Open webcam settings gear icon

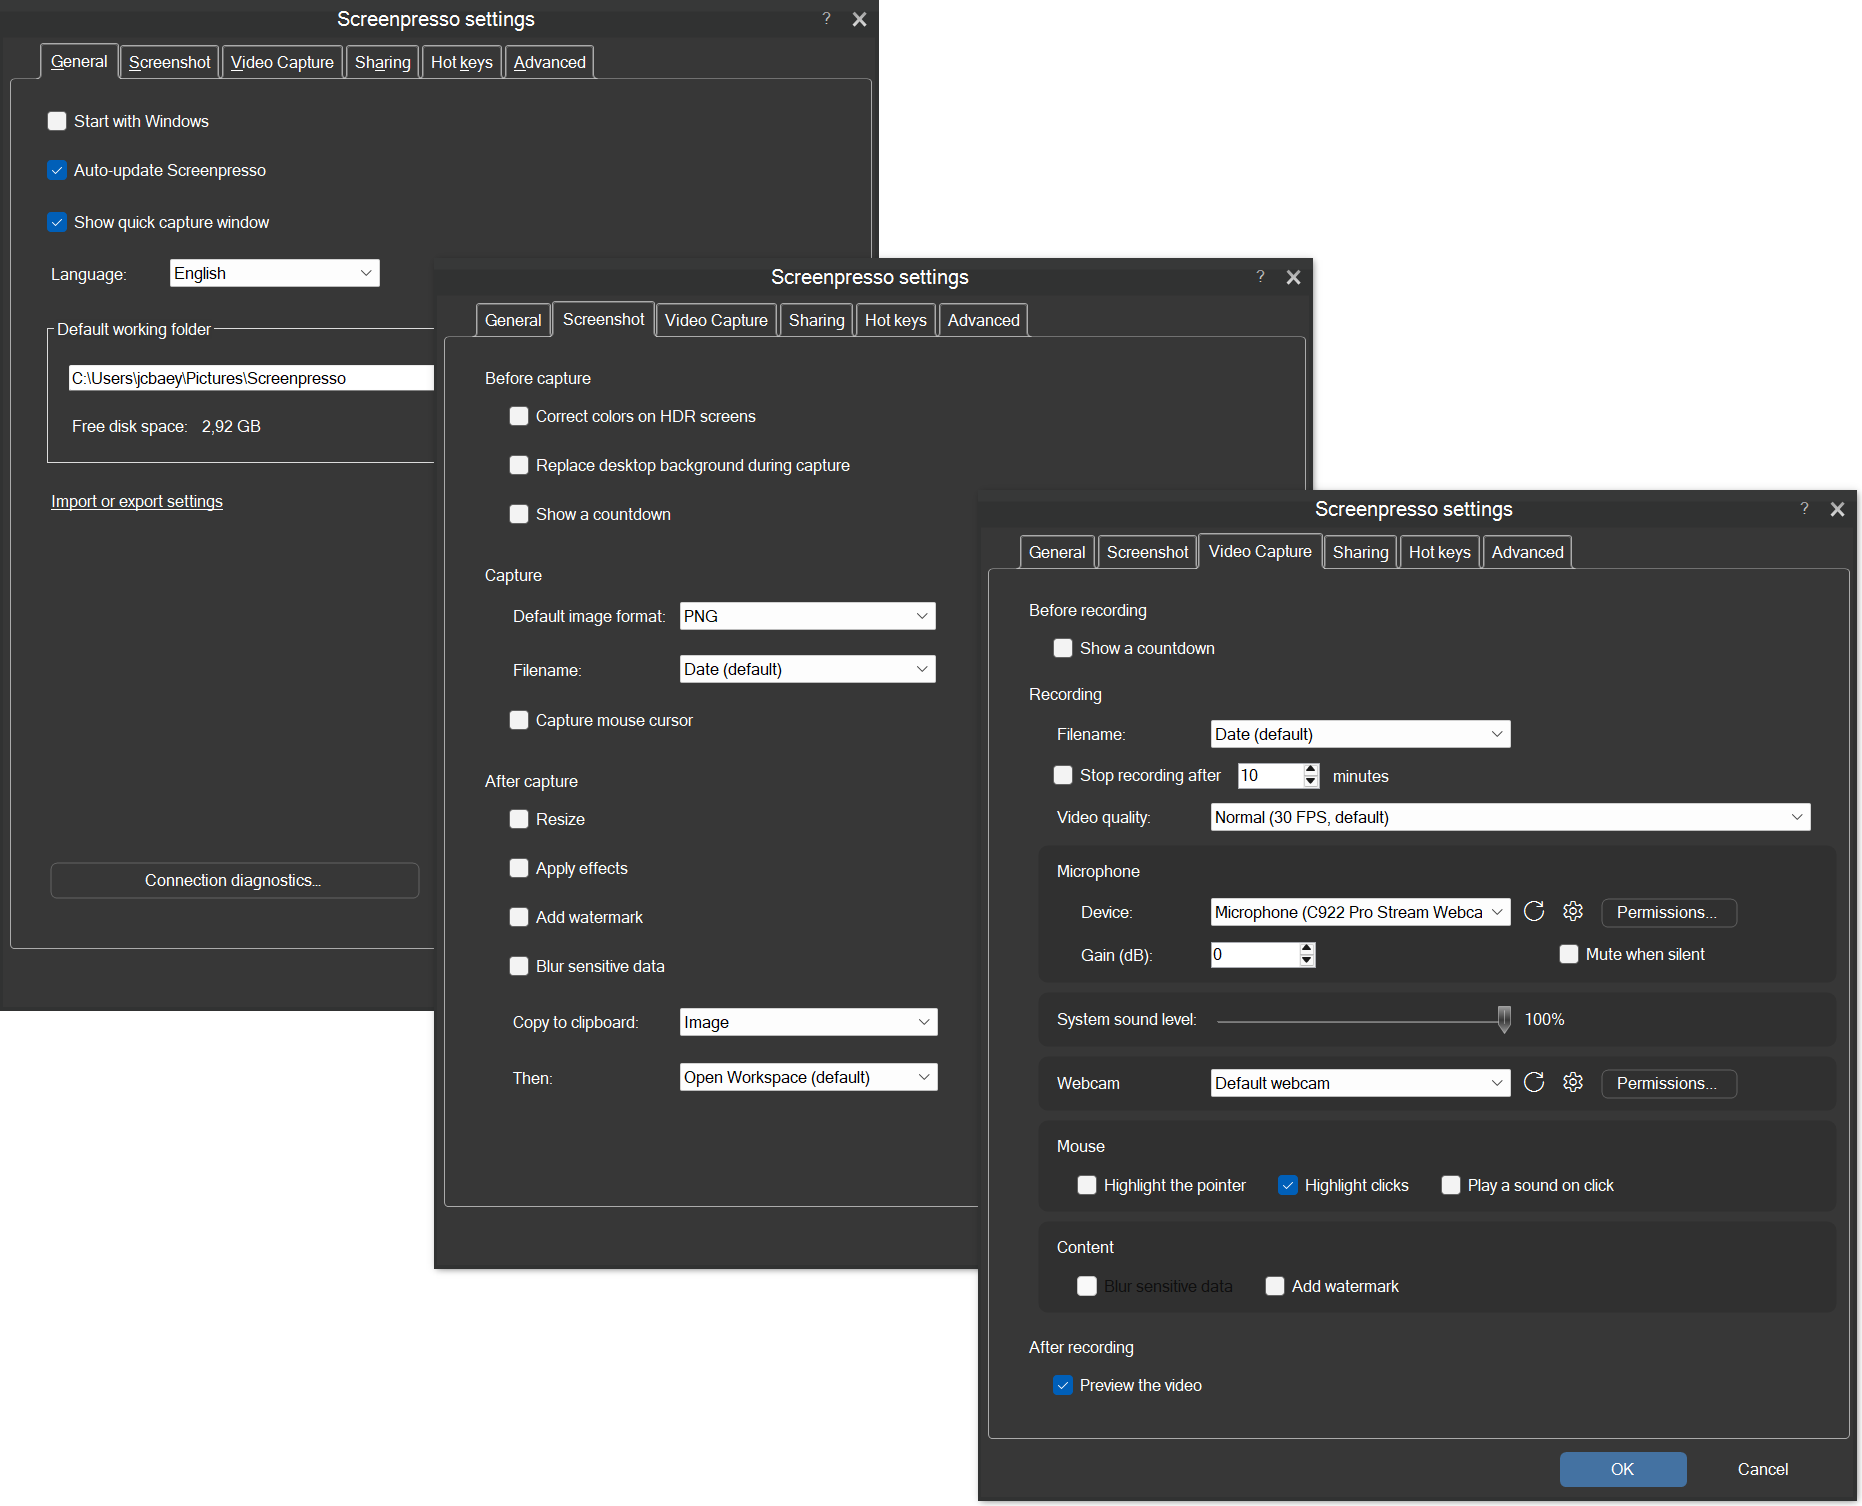tap(1573, 1082)
